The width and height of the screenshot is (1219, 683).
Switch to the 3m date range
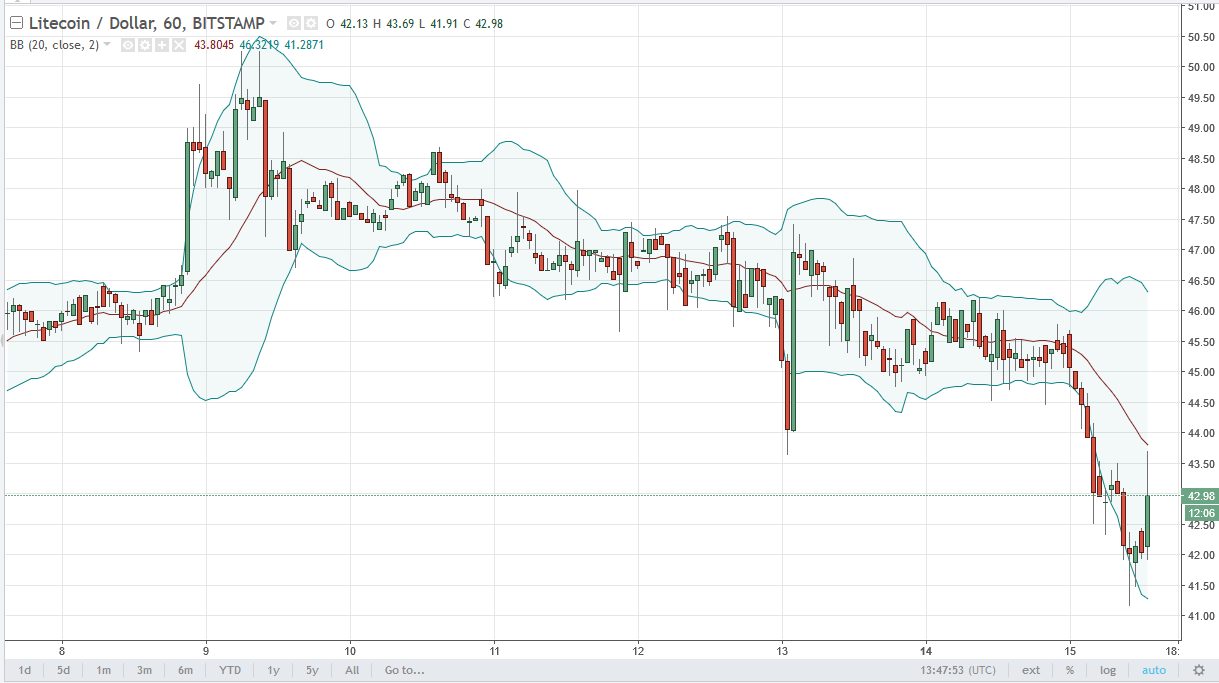pos(144,670)
